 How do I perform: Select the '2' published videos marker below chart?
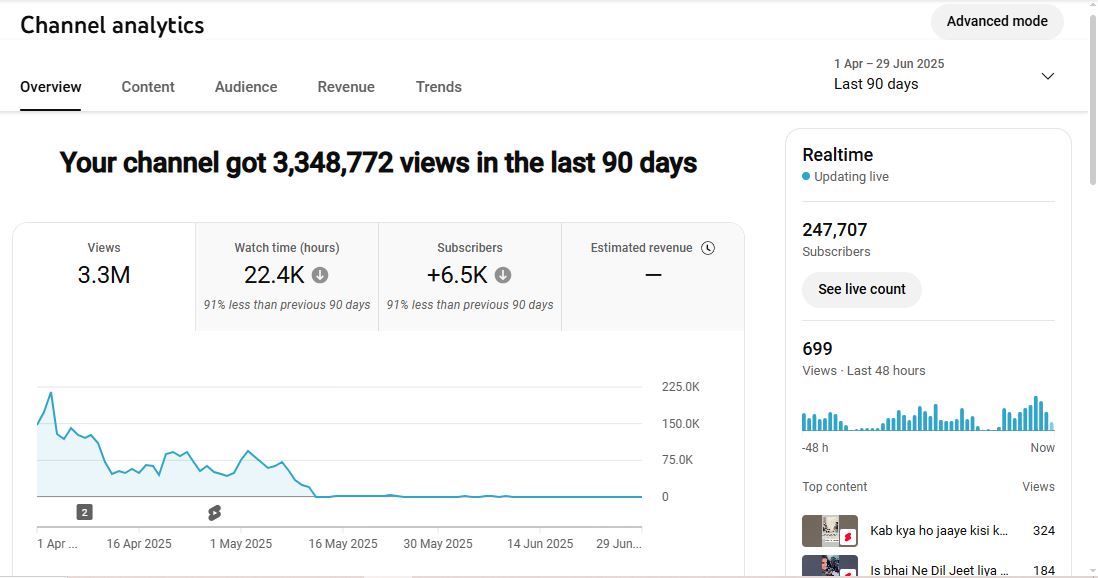(x=85, y=512)
